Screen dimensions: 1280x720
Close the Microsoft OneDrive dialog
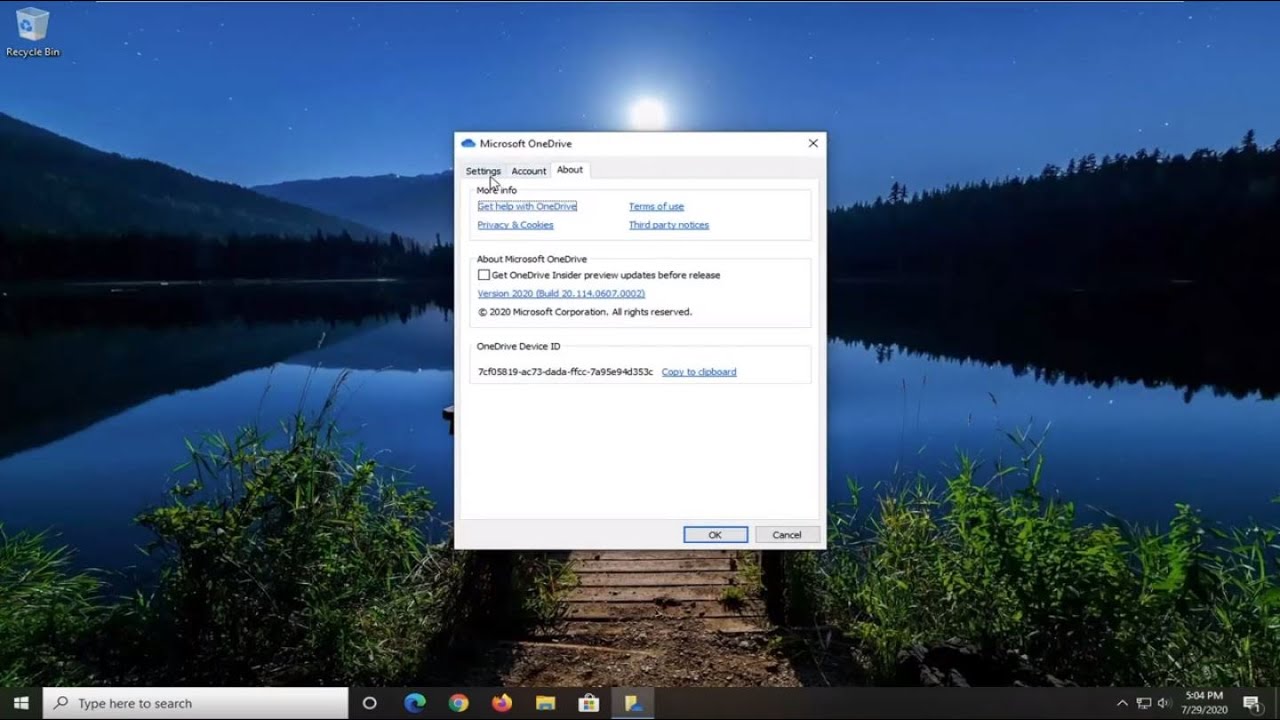click(813, 143)
